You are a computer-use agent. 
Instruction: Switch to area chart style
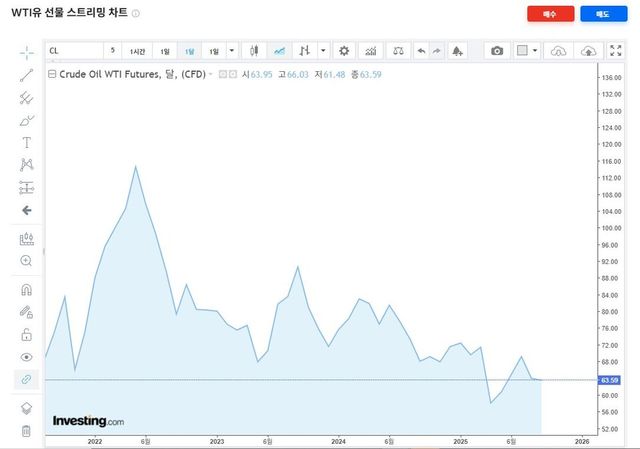[280, 51]
